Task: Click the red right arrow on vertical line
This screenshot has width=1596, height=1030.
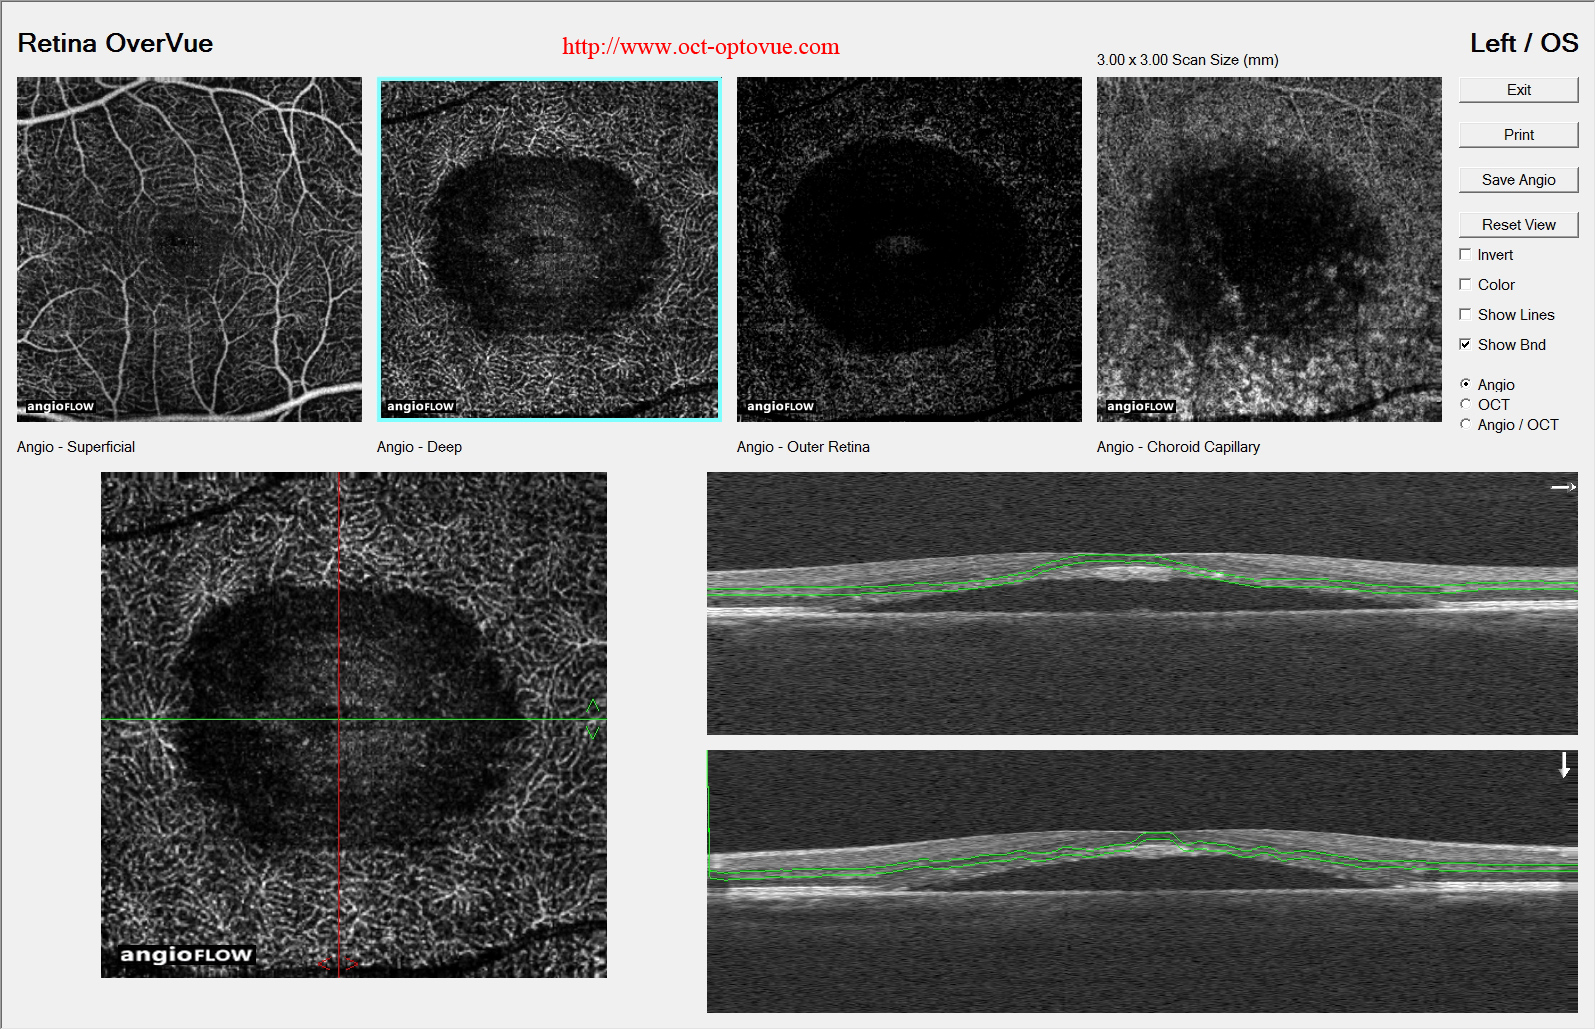Action: coord(351,964)
